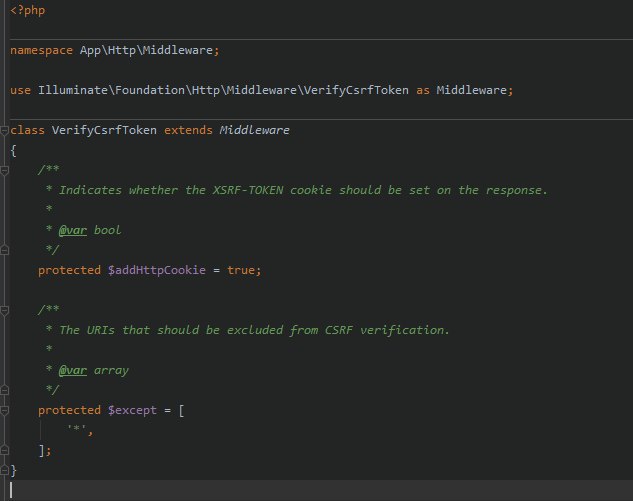Screen dimensions: 633x501
Task: Click the Middleware alias in use statement
Action: tap(472, 90)
